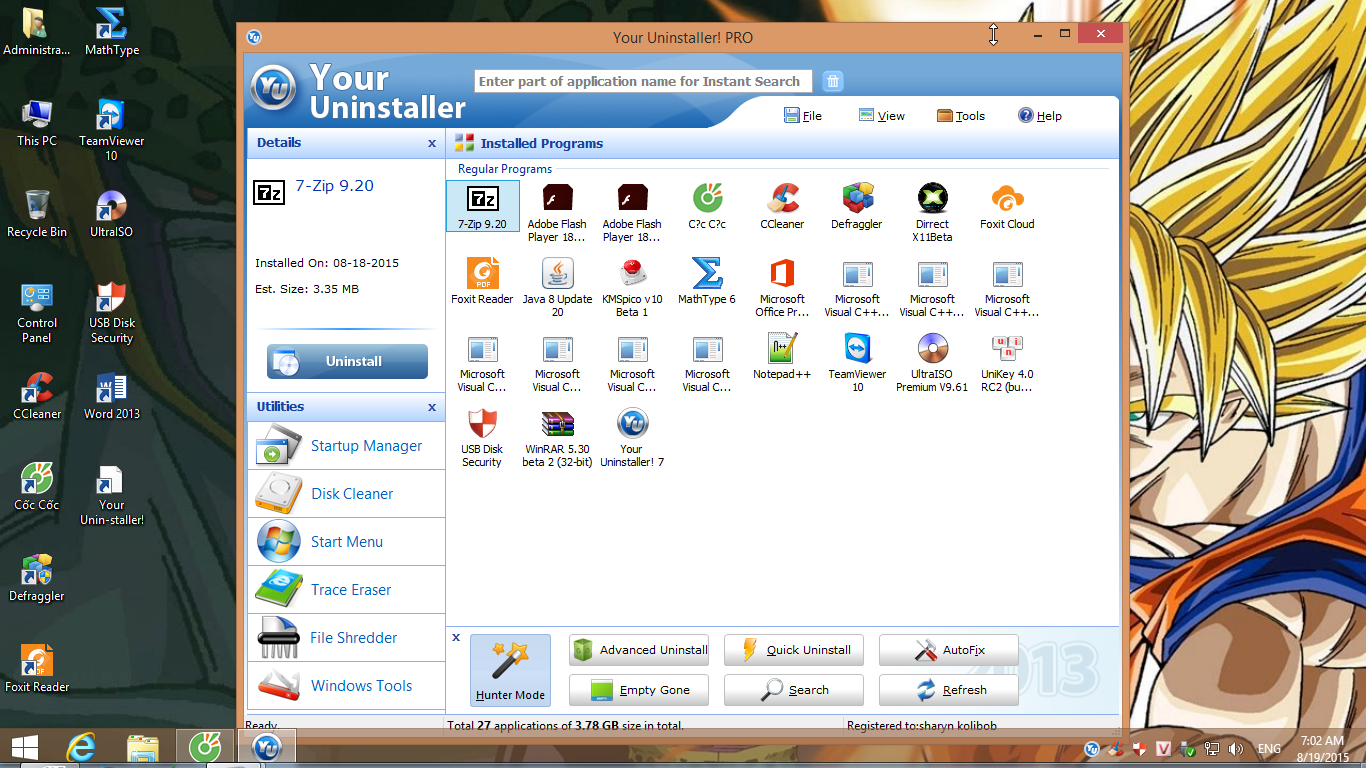
Task: Click the clear search trash icon
Action: (833, 81)
